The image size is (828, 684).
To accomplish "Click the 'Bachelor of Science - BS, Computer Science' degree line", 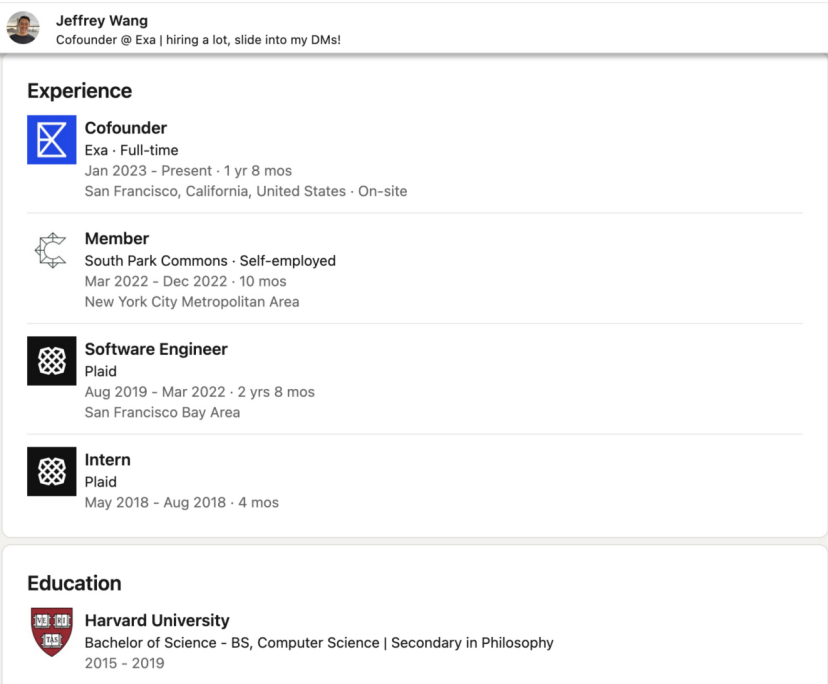I will [319, 643].
